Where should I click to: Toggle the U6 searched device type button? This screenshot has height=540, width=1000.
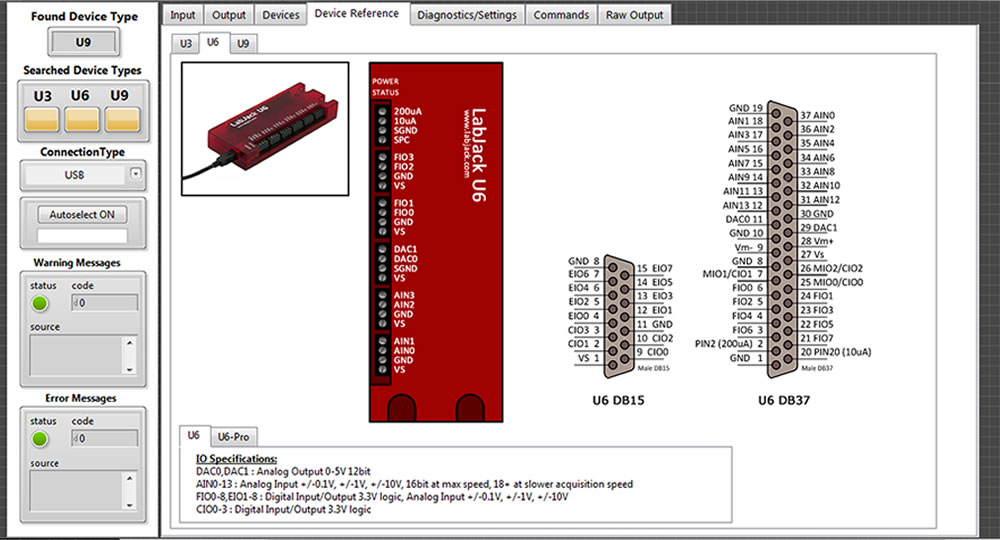[82, 119]
